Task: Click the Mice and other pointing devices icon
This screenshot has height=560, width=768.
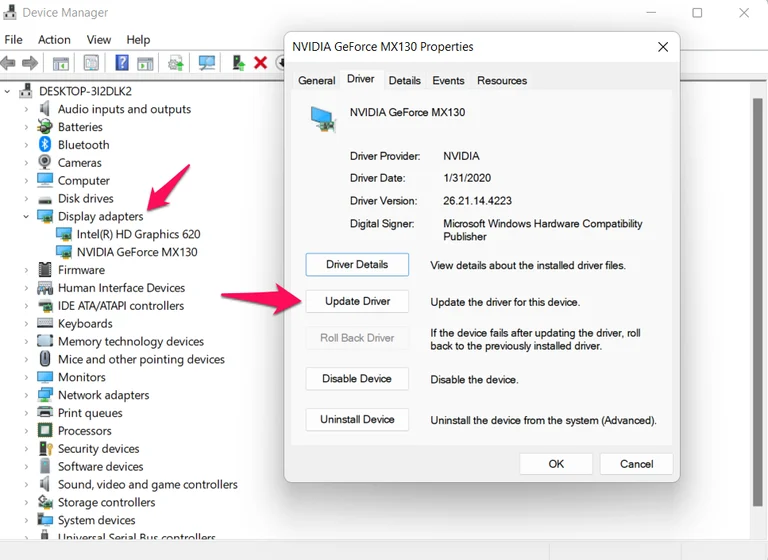Action: [45, 359]
